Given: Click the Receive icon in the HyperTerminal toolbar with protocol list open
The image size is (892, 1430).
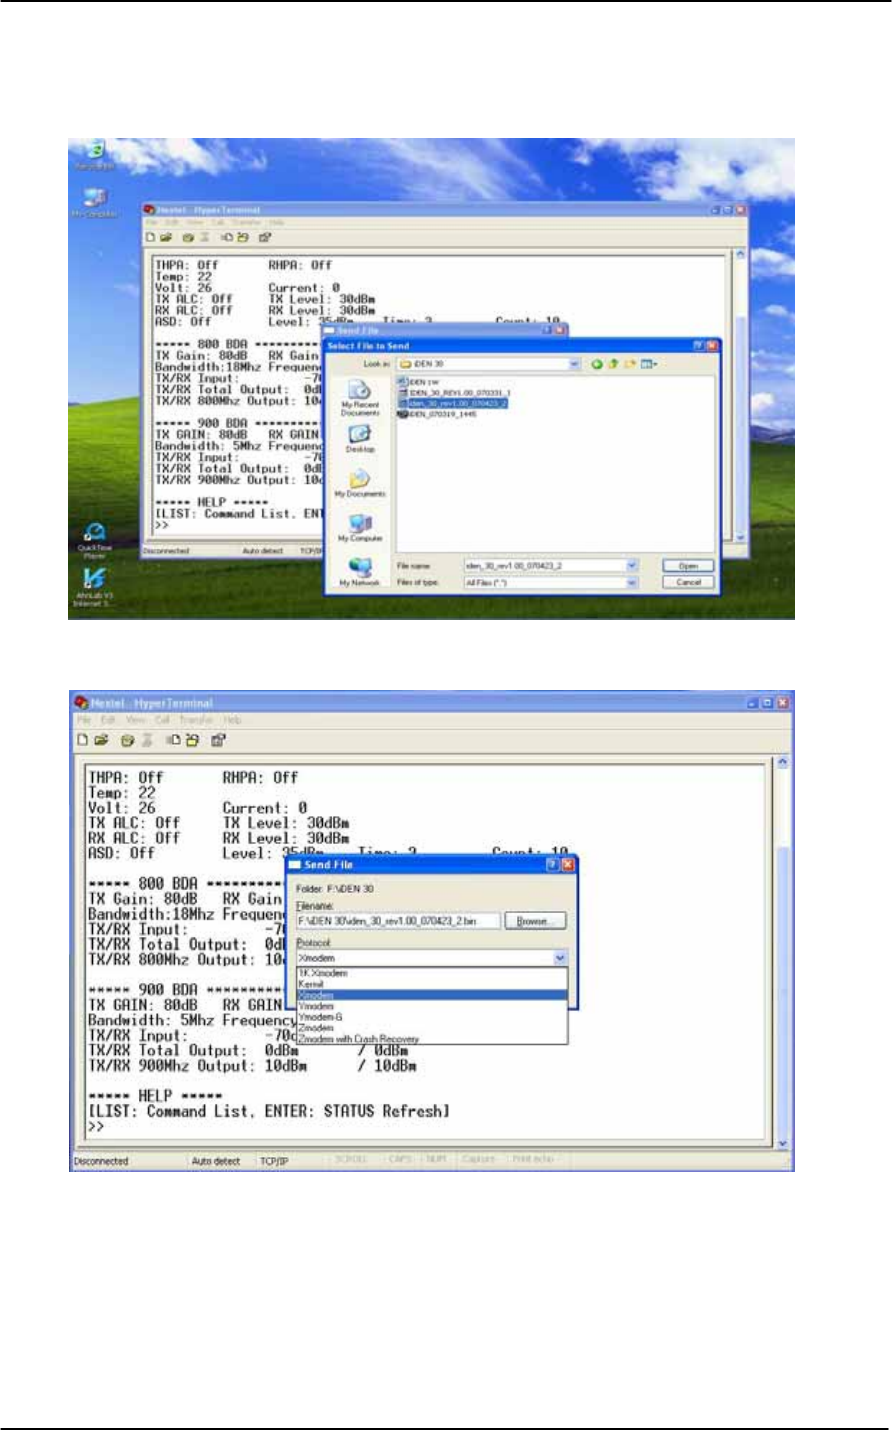Looking at the screenshot, I should click(191, 741).
